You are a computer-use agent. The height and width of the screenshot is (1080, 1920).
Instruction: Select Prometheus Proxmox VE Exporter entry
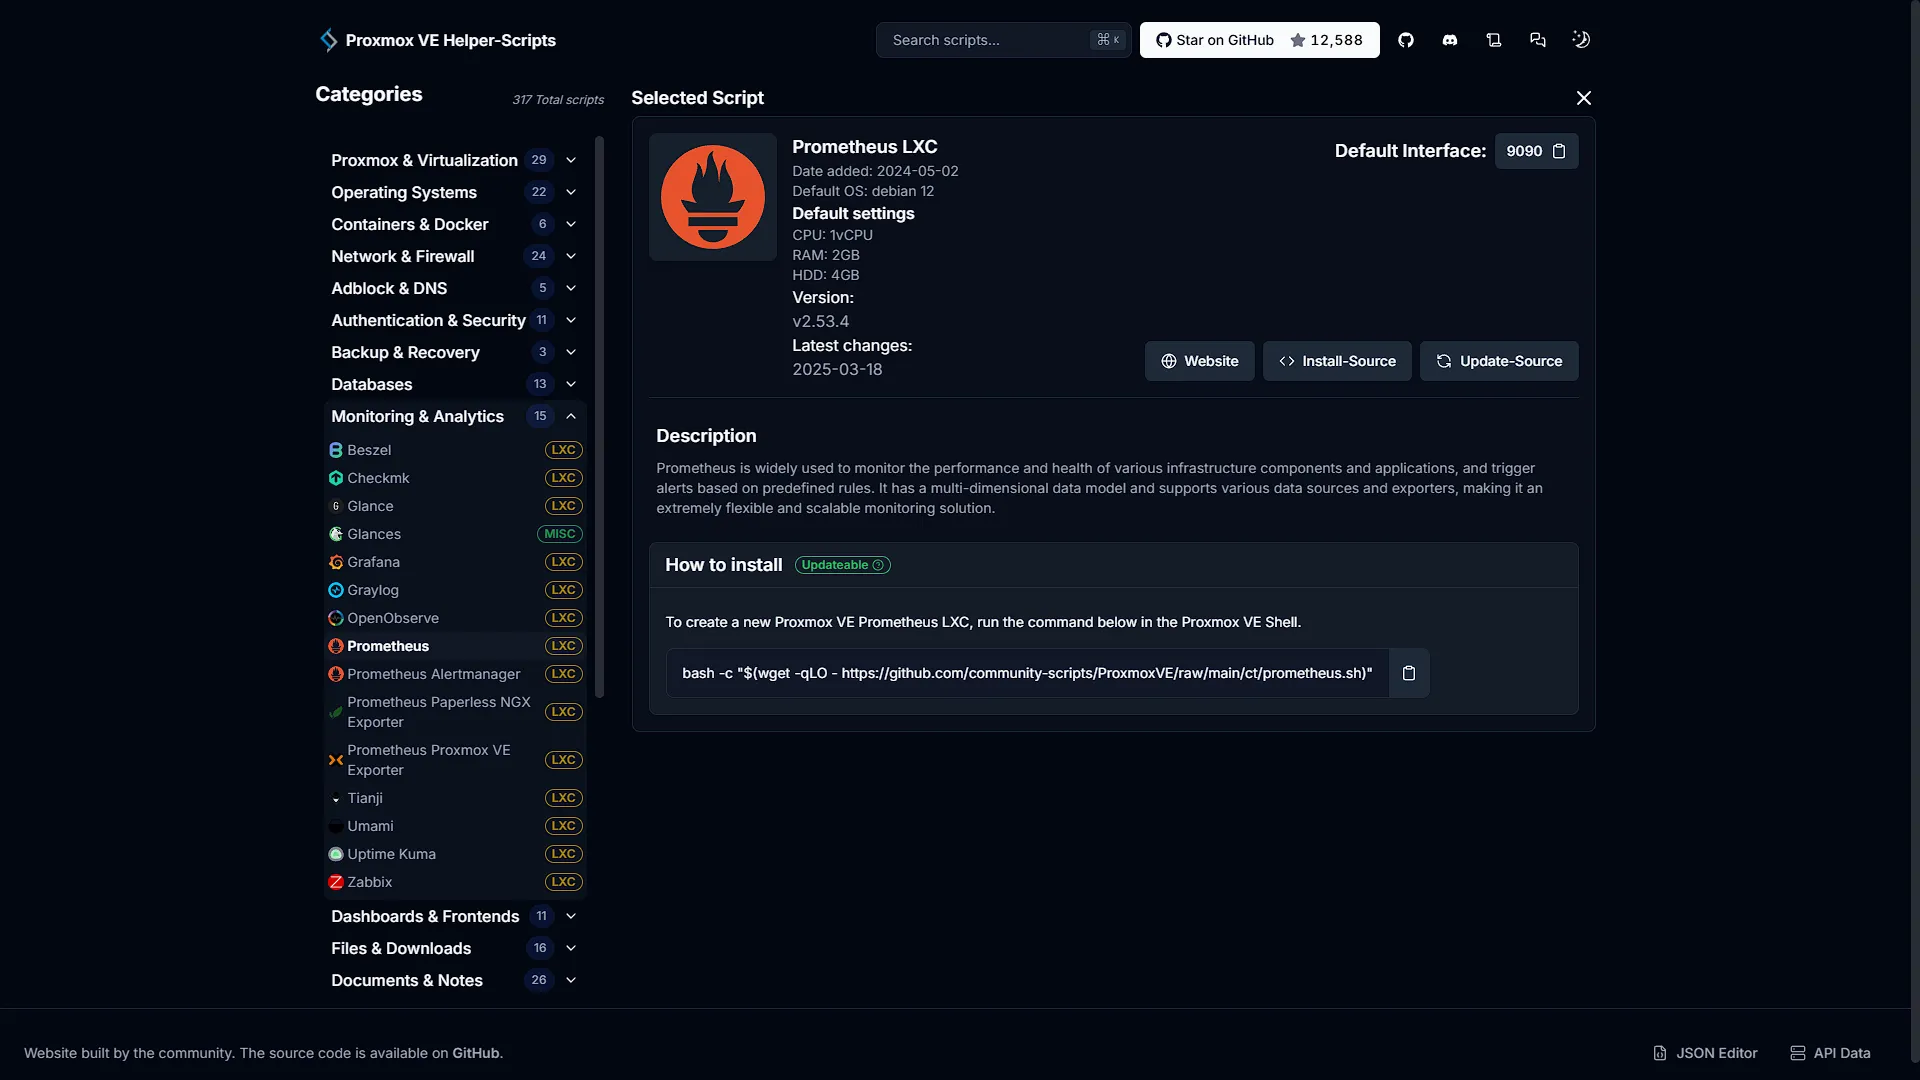point(455,760)
